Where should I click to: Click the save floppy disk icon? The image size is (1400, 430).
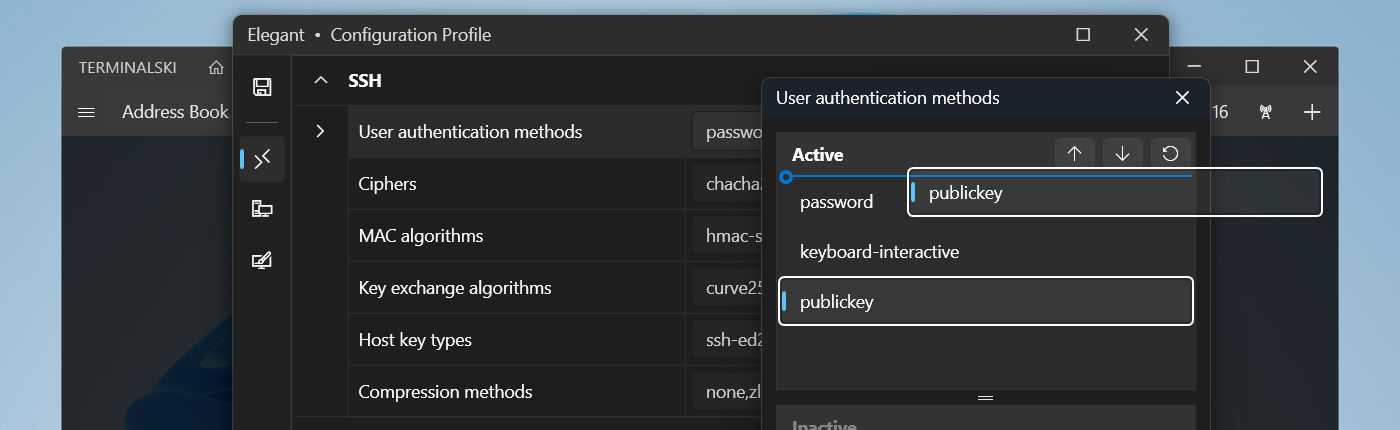click(262, 87)
